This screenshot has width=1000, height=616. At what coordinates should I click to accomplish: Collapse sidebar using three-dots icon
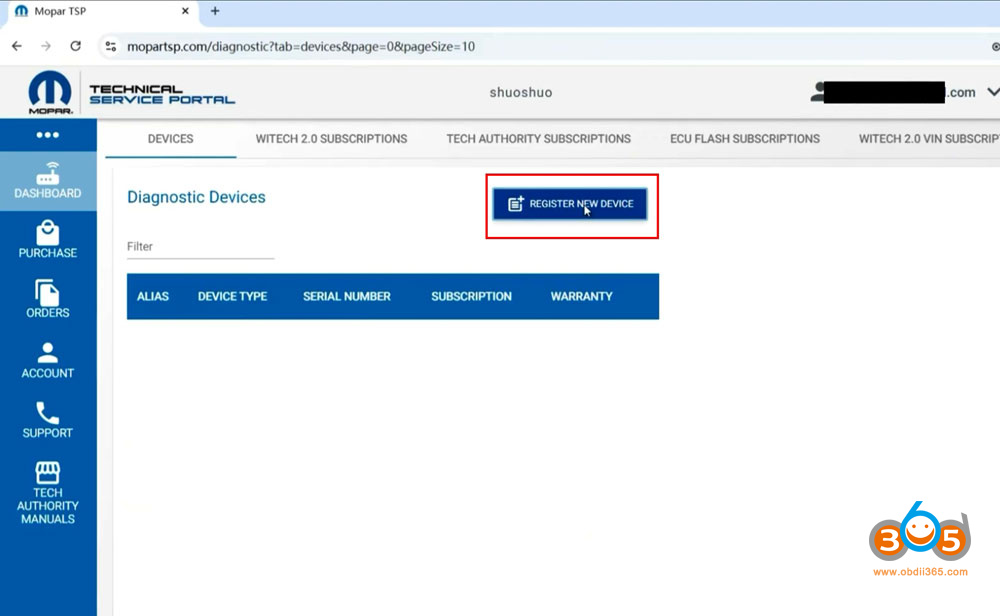[48, 135]
